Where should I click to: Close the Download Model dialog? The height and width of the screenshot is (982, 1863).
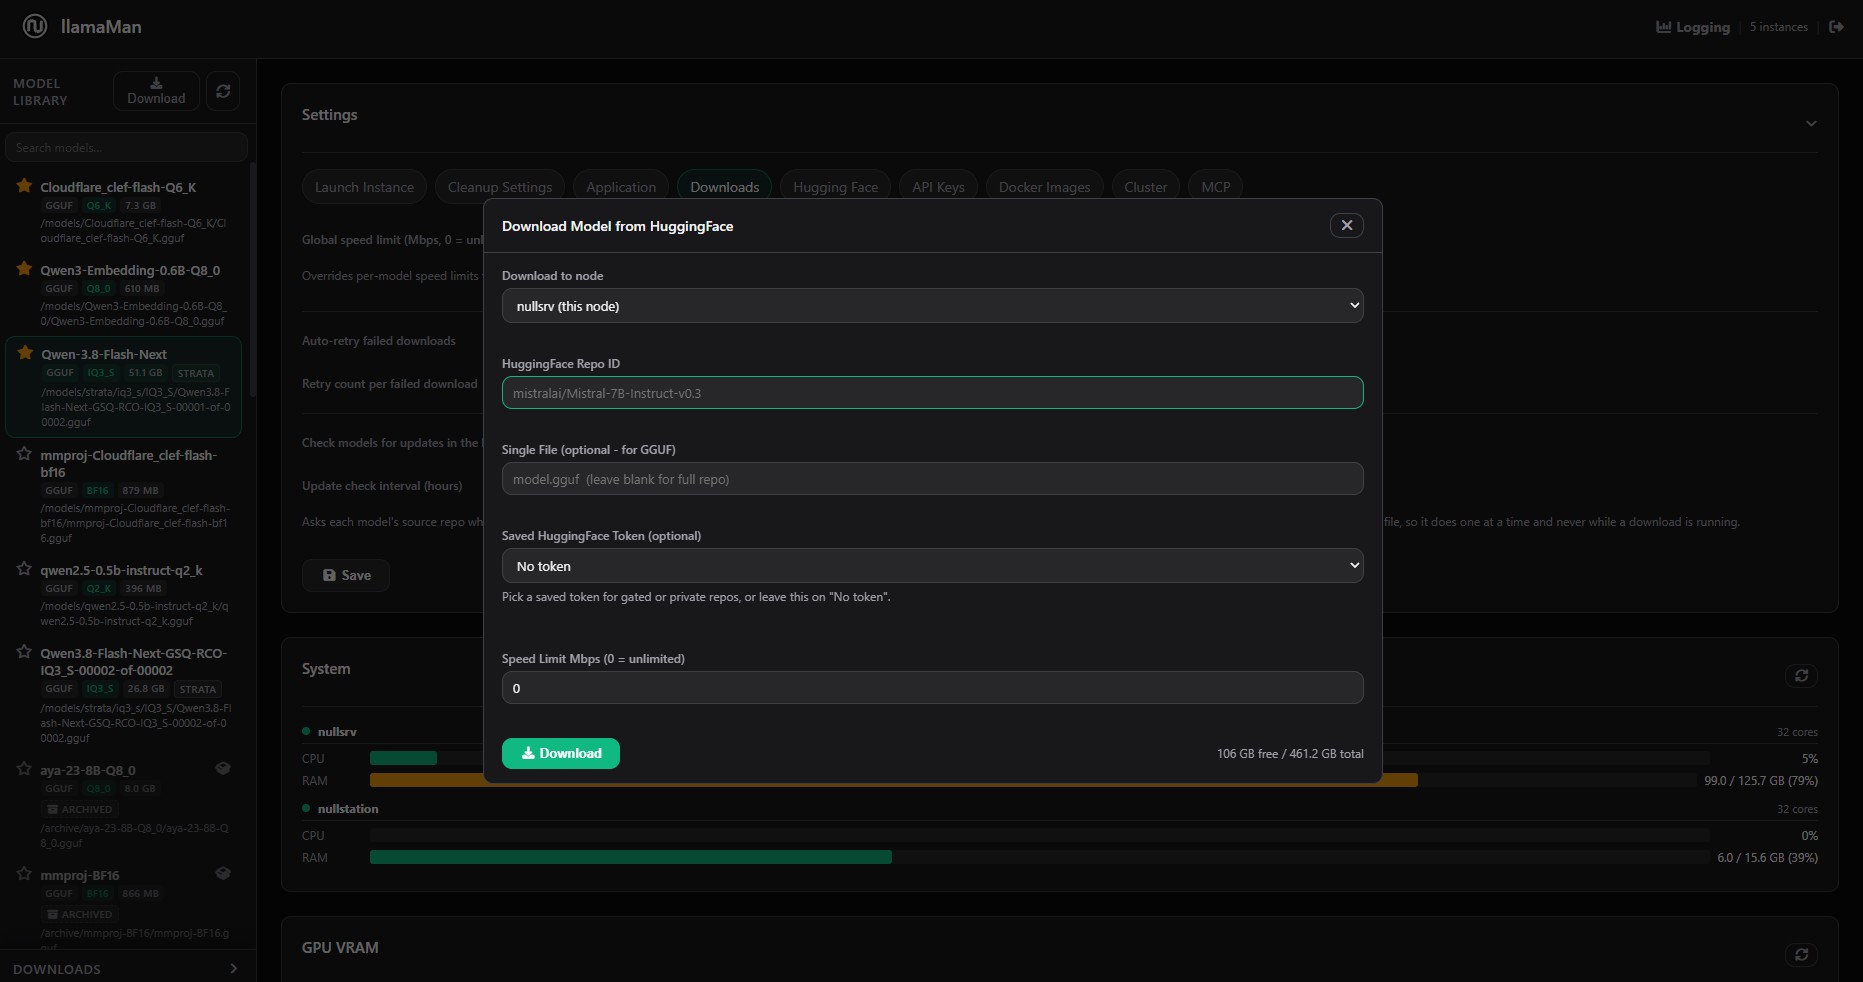point(1346,225)
